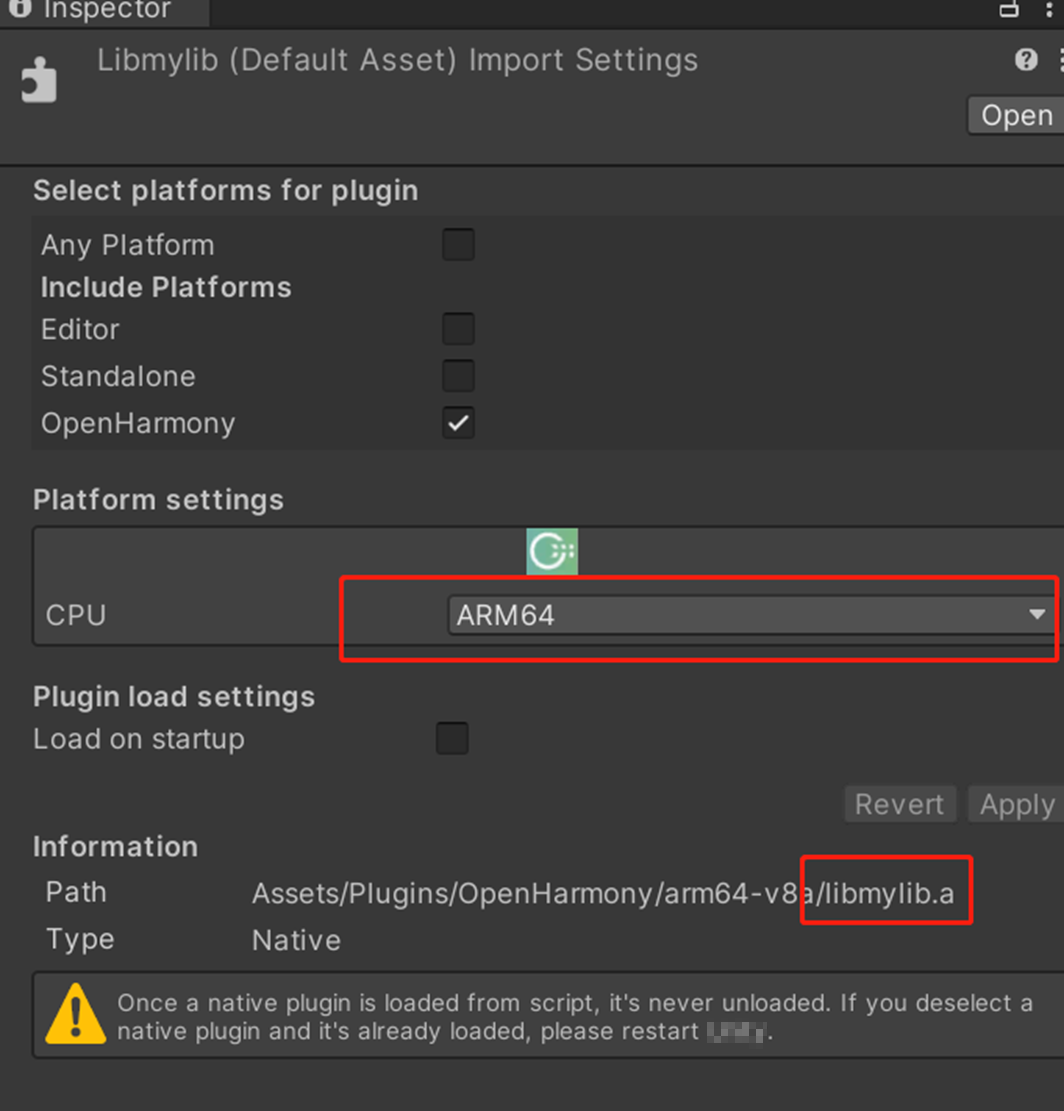
Task: Click the Libmylib Import Settings title
Action: click(x=397, y=60)
